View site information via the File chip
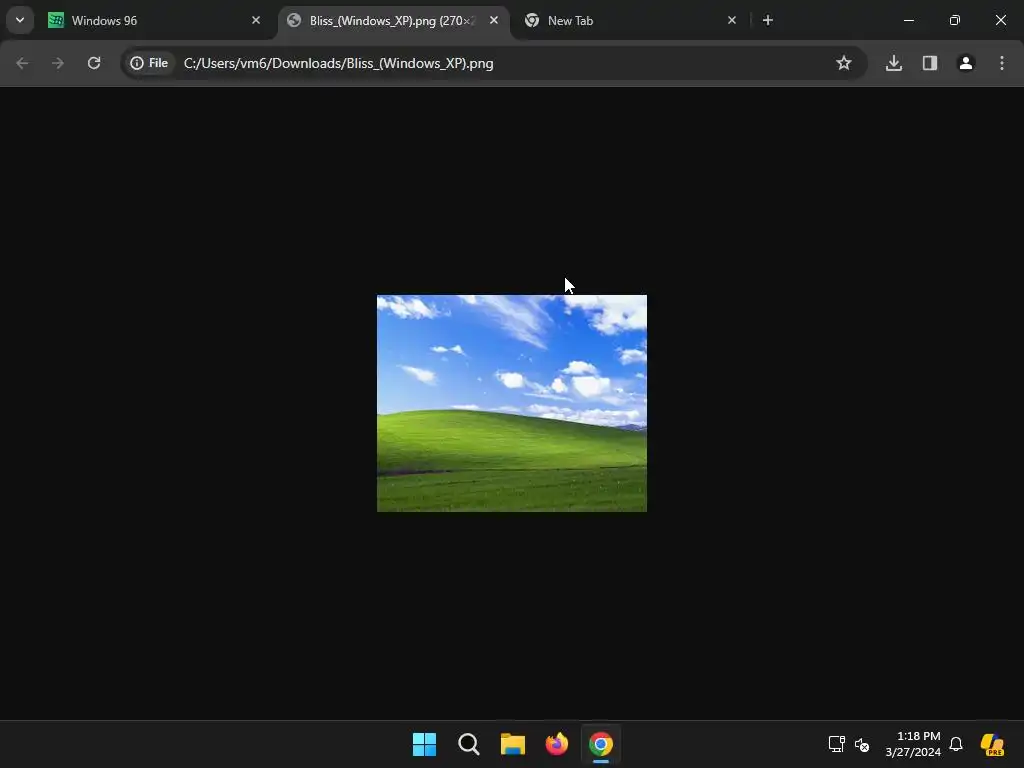Image resolution: width=1024 pixels, height=768 pixels. 150,63
